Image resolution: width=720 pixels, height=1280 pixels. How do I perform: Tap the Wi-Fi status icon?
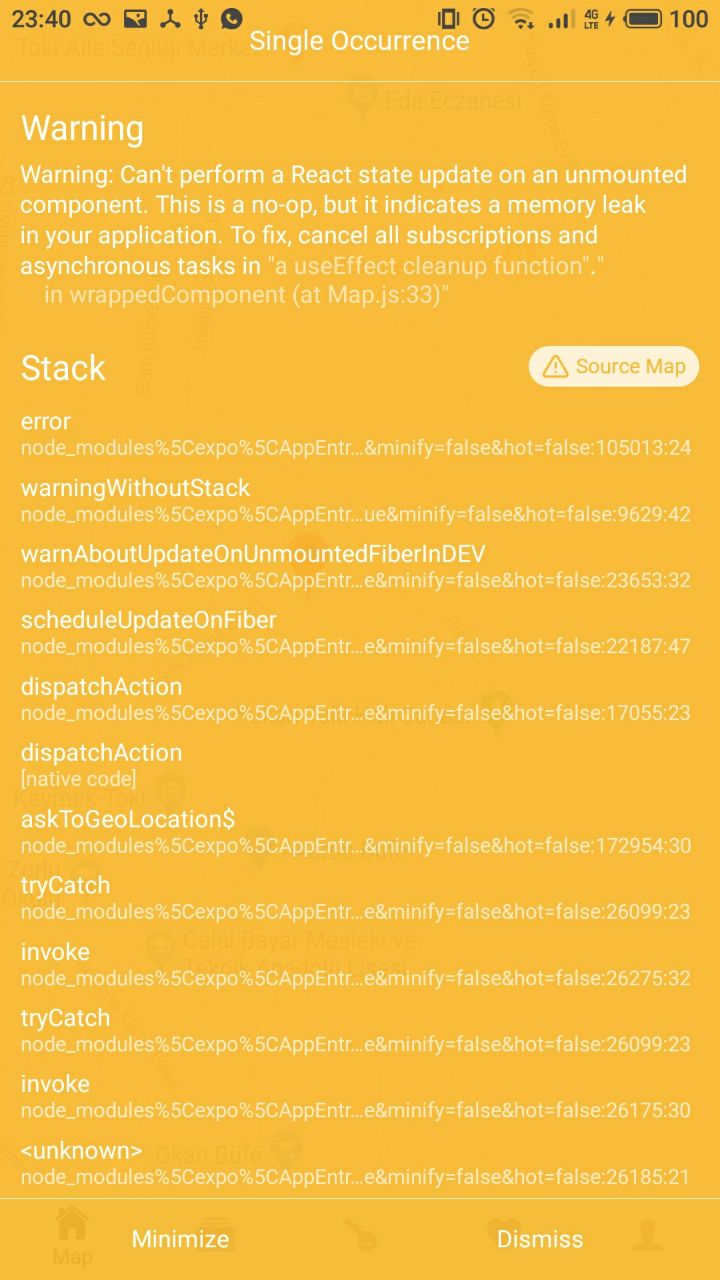[521, 18]
